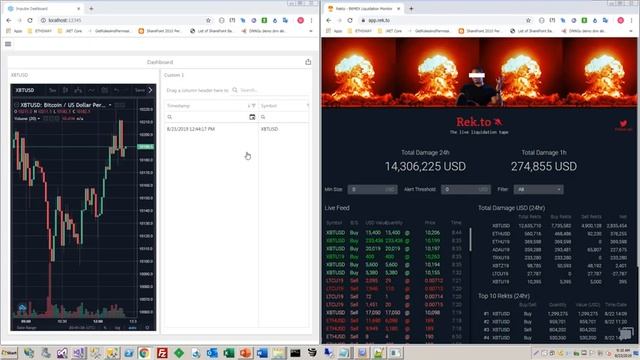
Task: Click the Live Feed scrollbar thumb
Action: (x=470, y=240)
